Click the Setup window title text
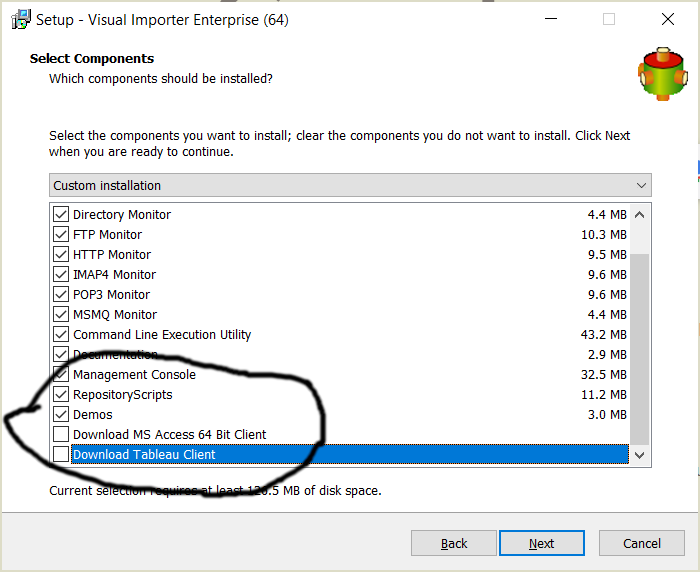Screen dimensions: 700x572 pos(162,20)
